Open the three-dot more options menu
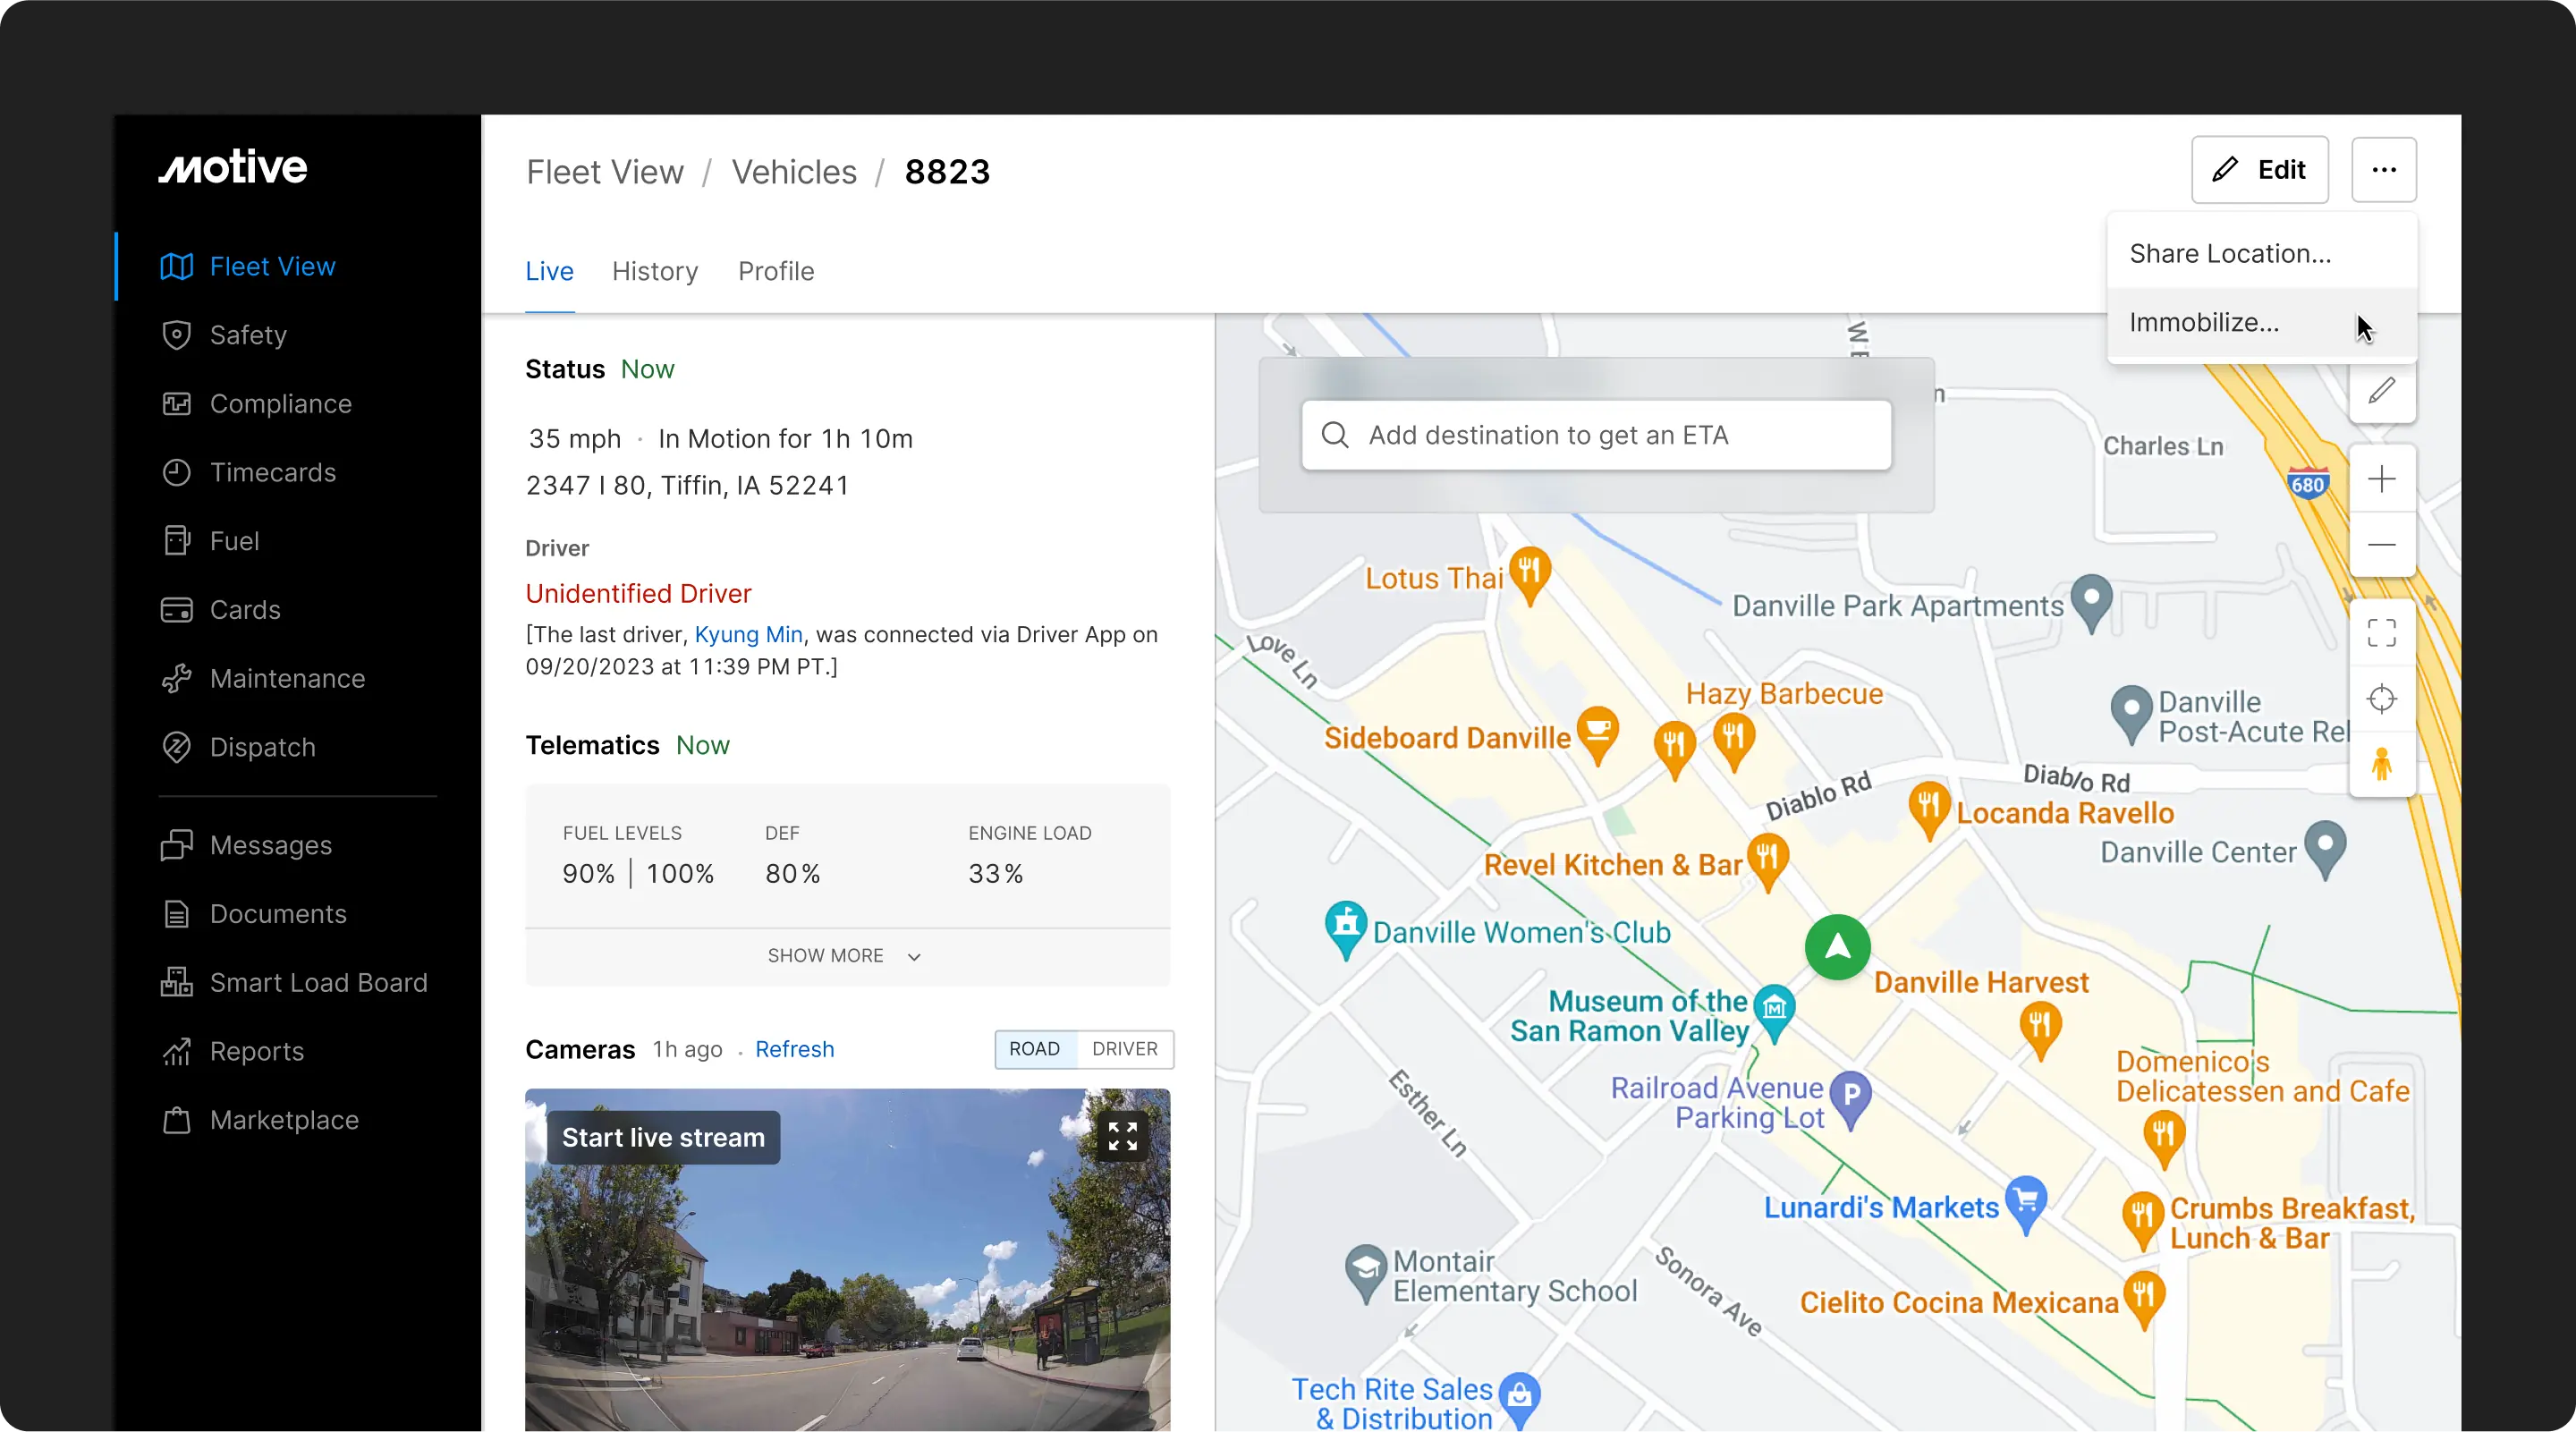This screenshot has width=2576, height=1432. [2383, 170]
